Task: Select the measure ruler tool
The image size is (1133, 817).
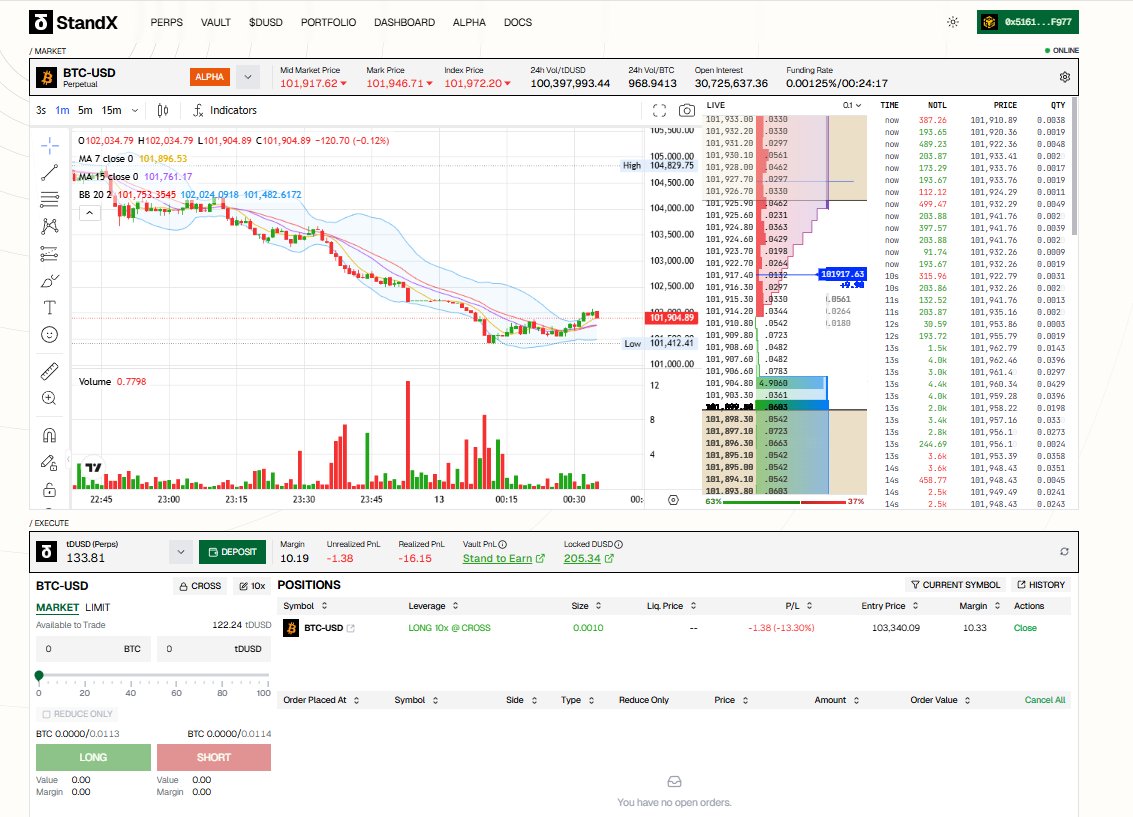Action: pyautogui.click(x=50, y=371)
